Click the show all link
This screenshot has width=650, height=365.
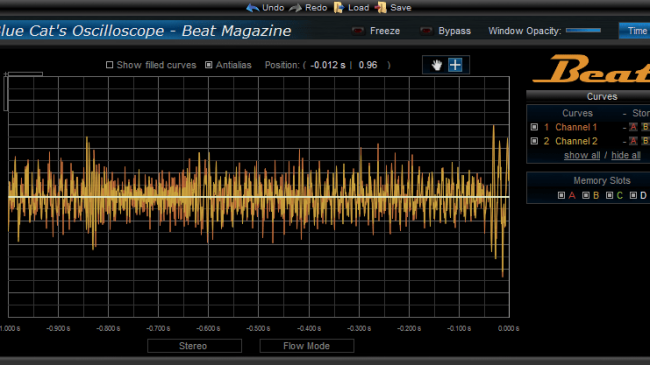[x=582, y=155]
